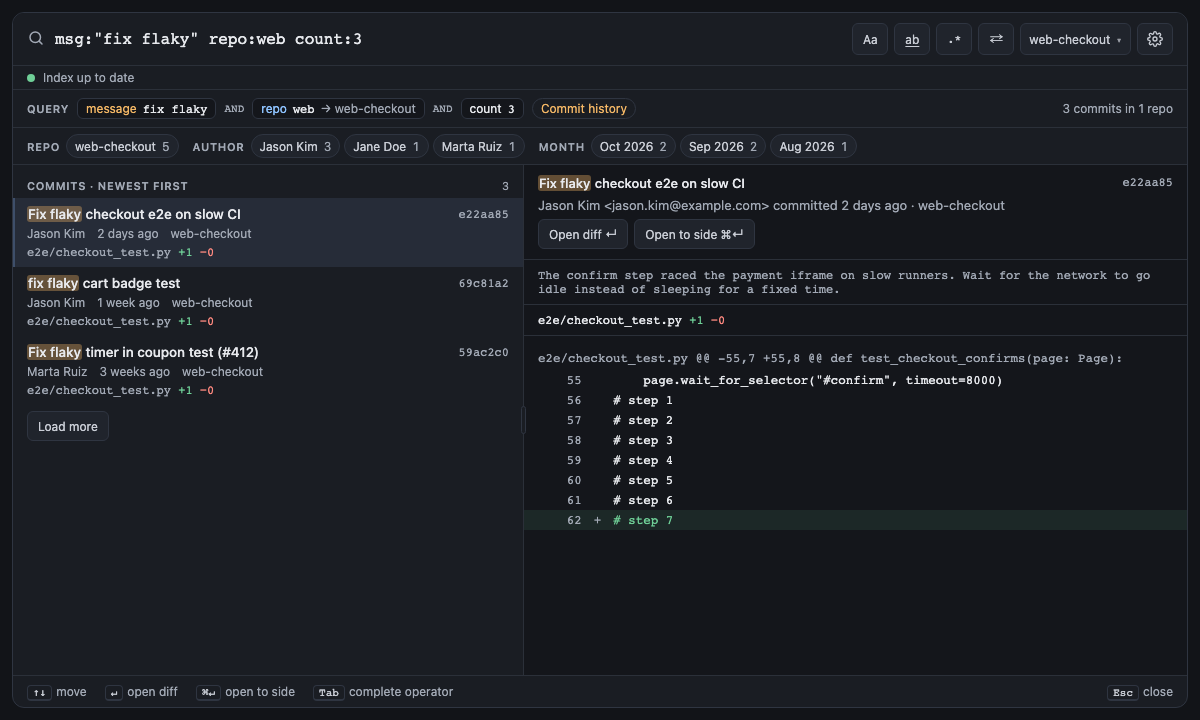
Task: Open the web-checkout repo dropdown
Action: (1075, 39)
